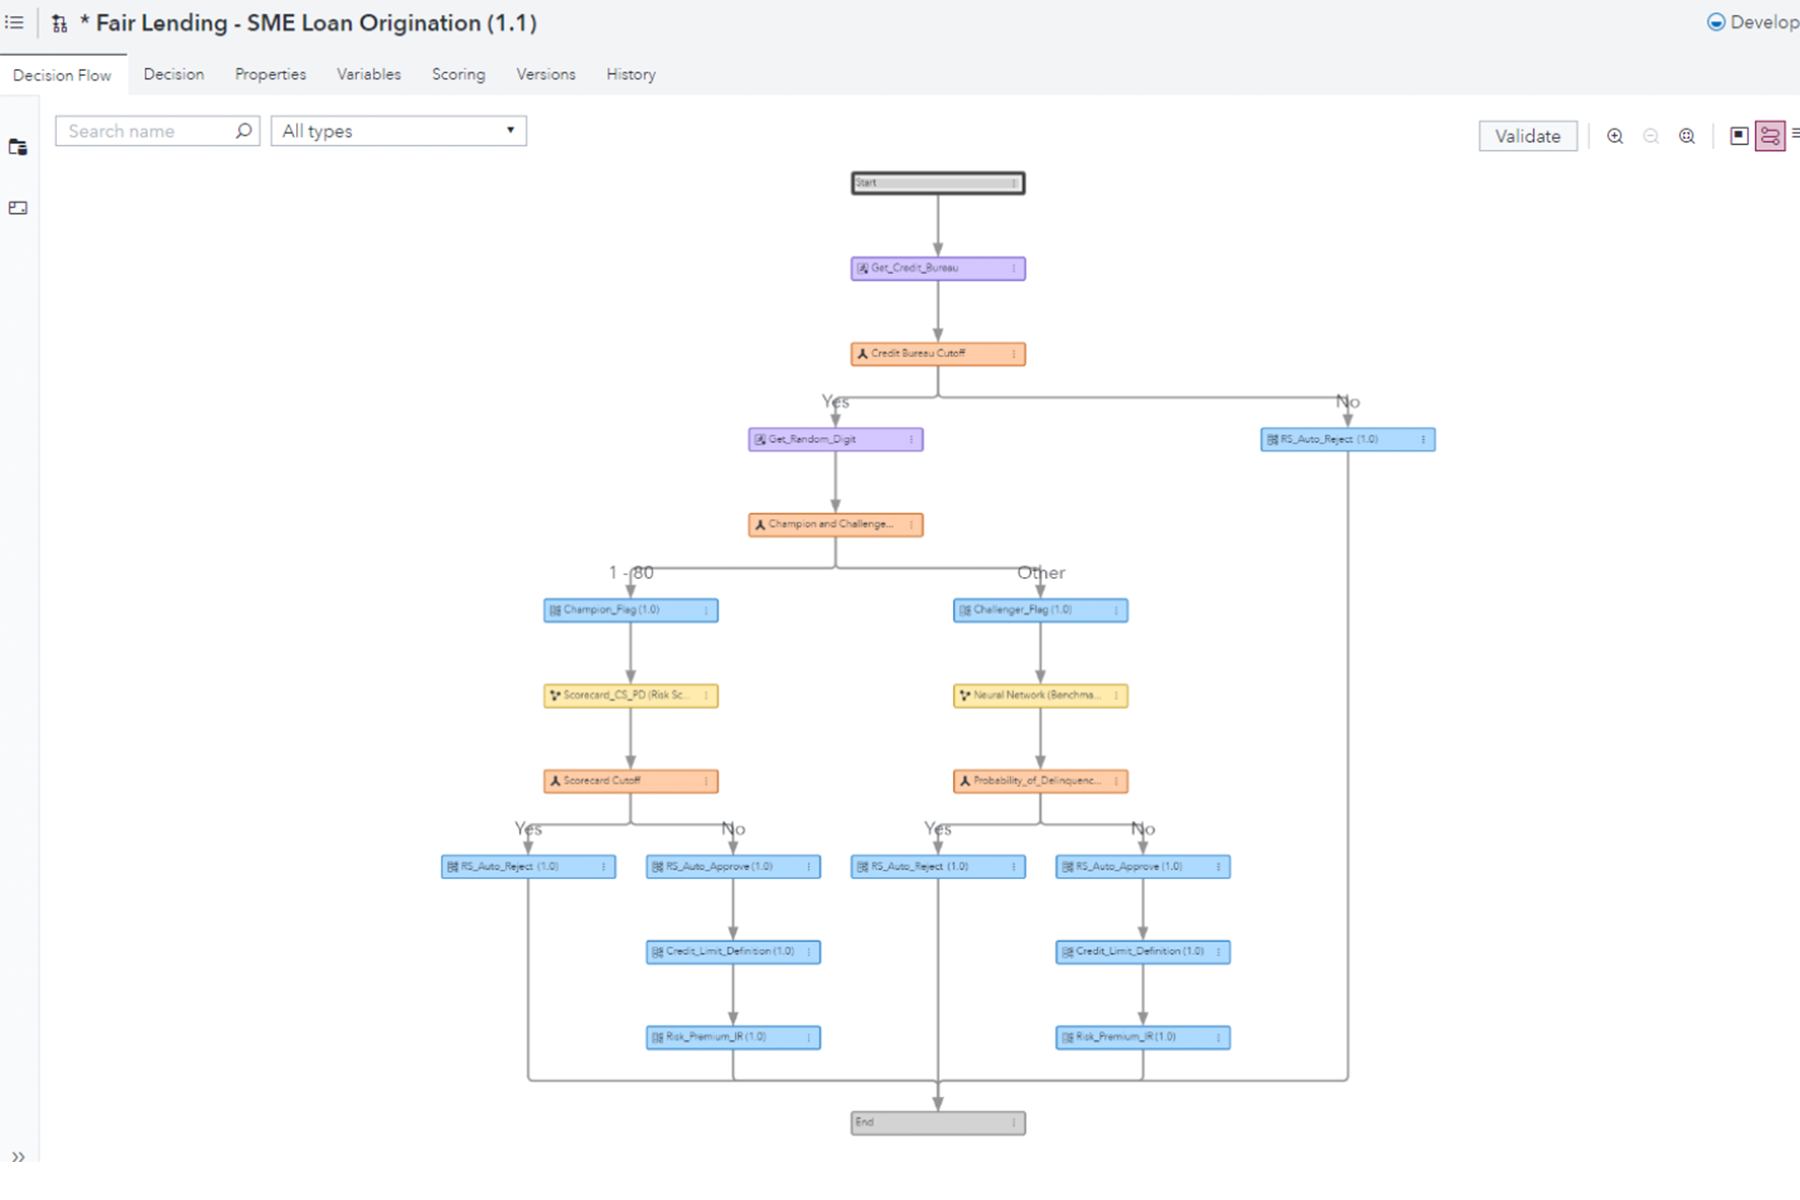Open the objects pane icon in left sidebar
This screenshot has height=1200, width=1800.
[x=18, y=148]
